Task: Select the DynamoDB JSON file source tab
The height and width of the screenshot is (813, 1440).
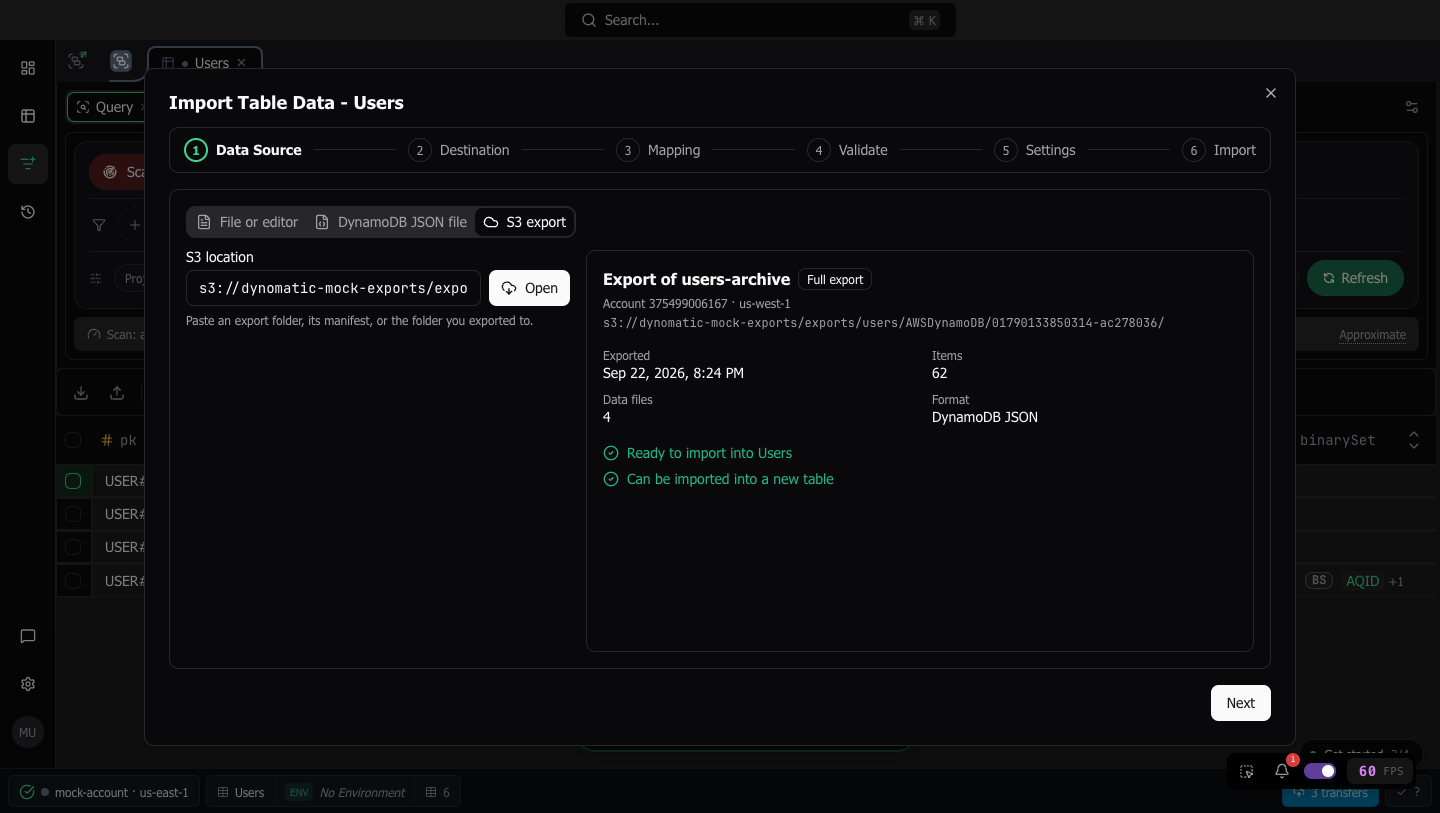Action: pos(390,222)
